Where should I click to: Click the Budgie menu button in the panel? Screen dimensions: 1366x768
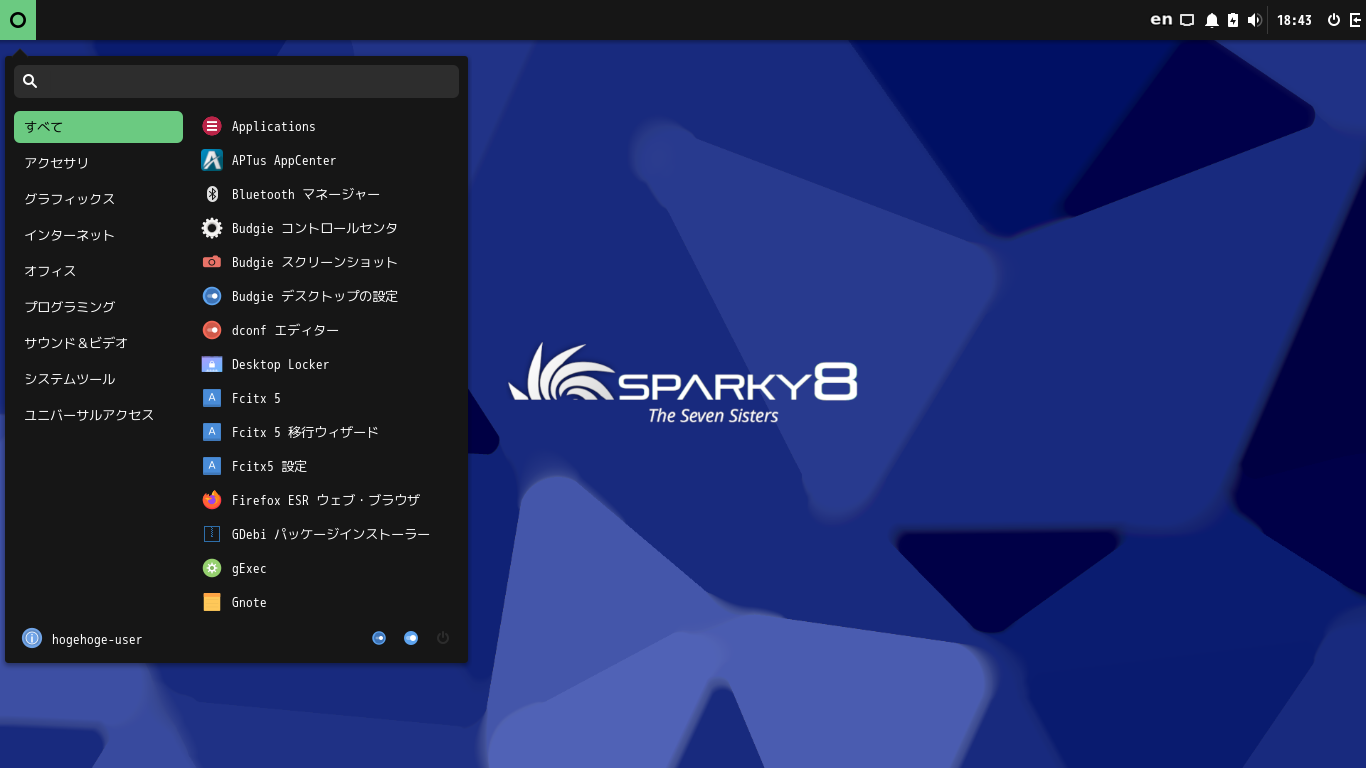coord(18,20)
